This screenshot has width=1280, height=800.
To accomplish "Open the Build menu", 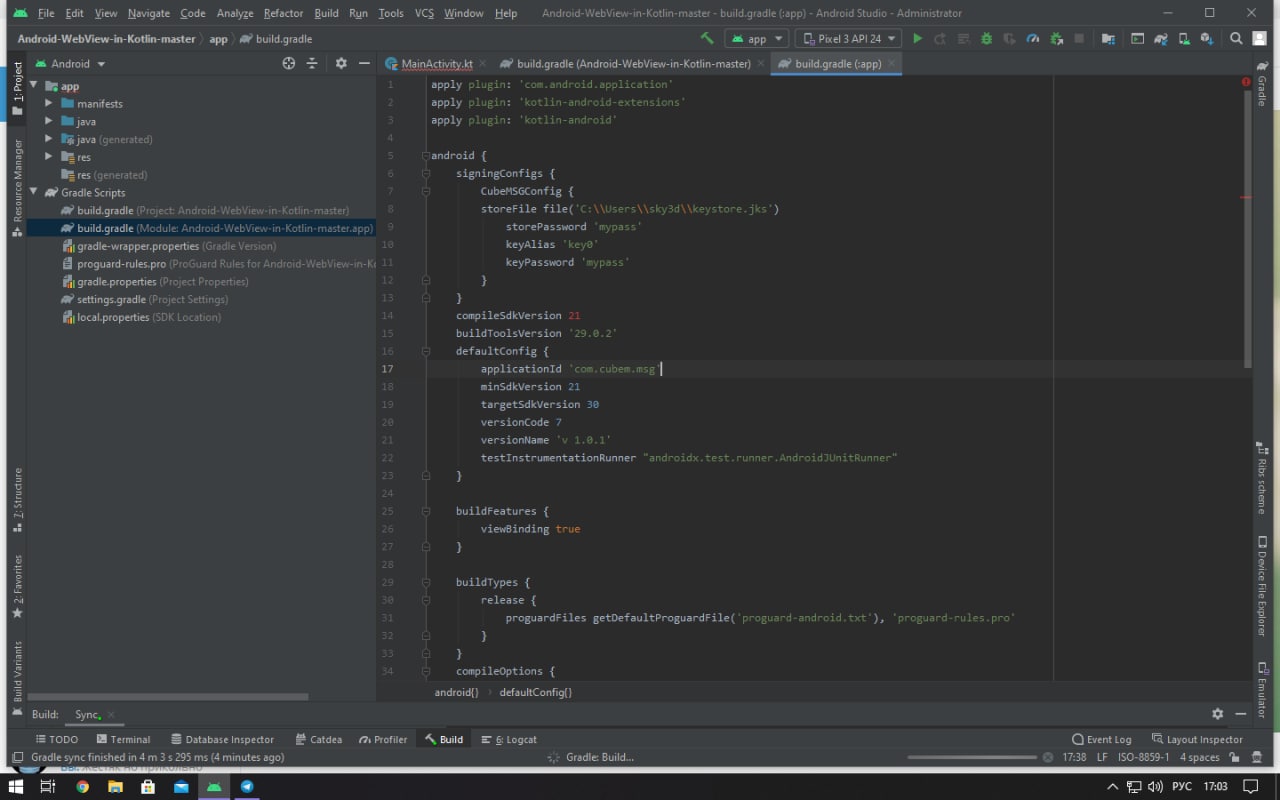I will 326,13.
